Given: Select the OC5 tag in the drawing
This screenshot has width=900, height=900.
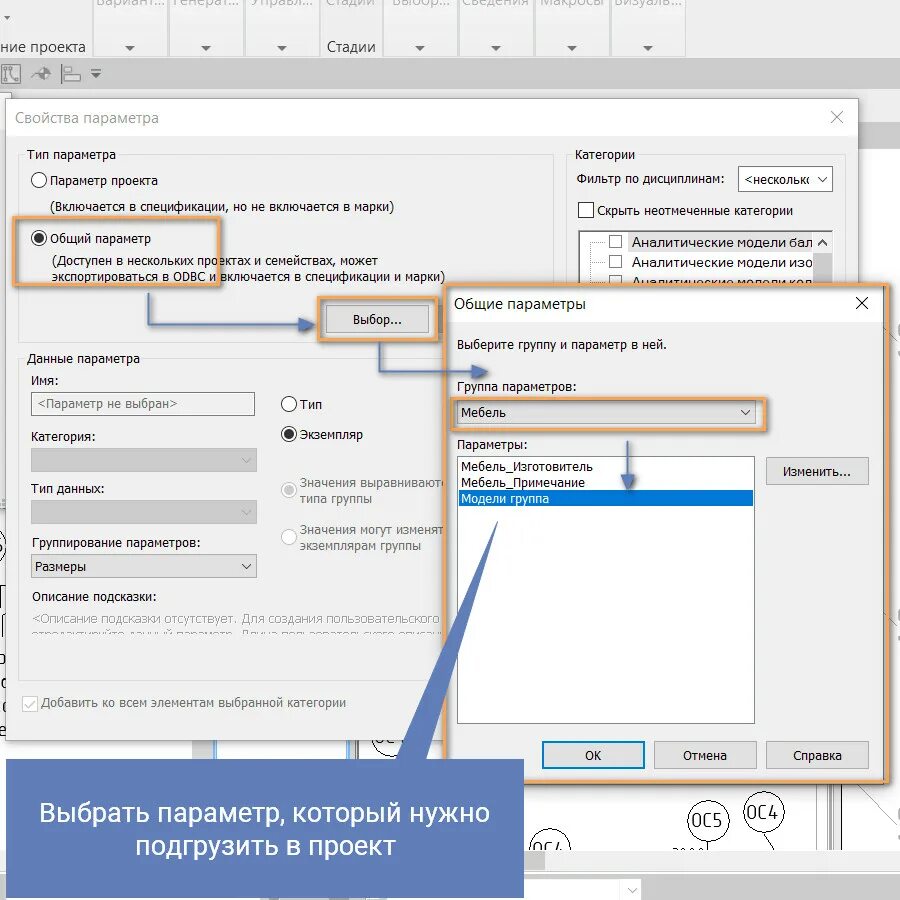Looking at the screenshot, I should point(708,820).
